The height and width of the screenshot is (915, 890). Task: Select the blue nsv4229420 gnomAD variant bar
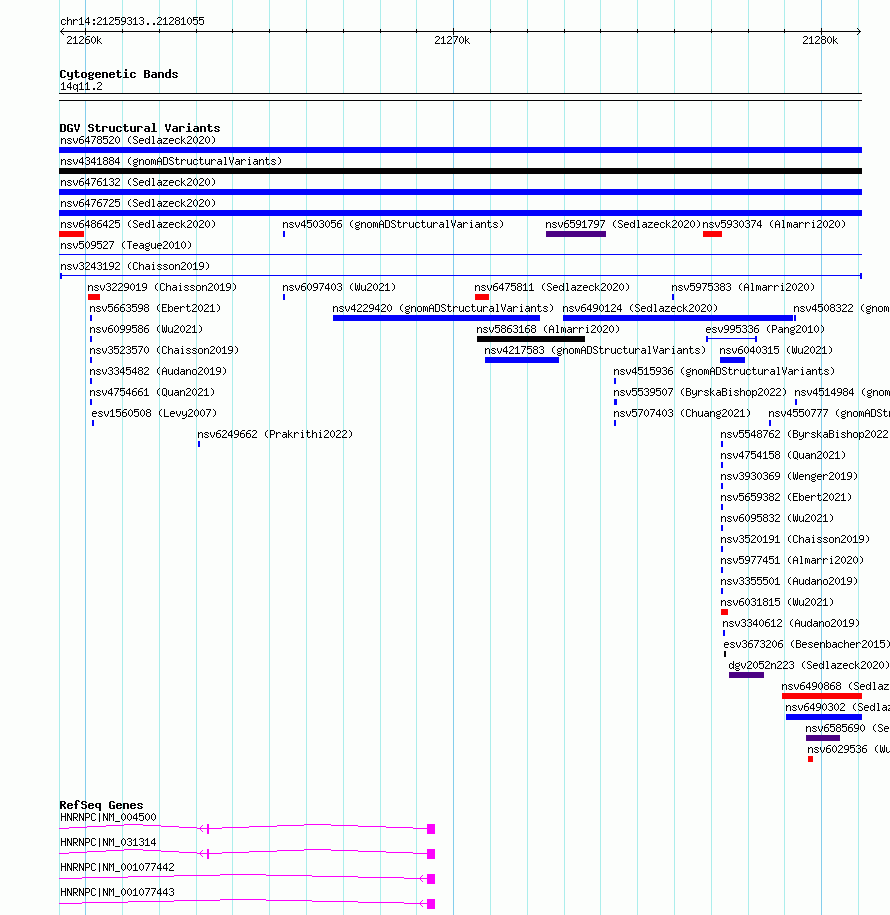[437, 318]
